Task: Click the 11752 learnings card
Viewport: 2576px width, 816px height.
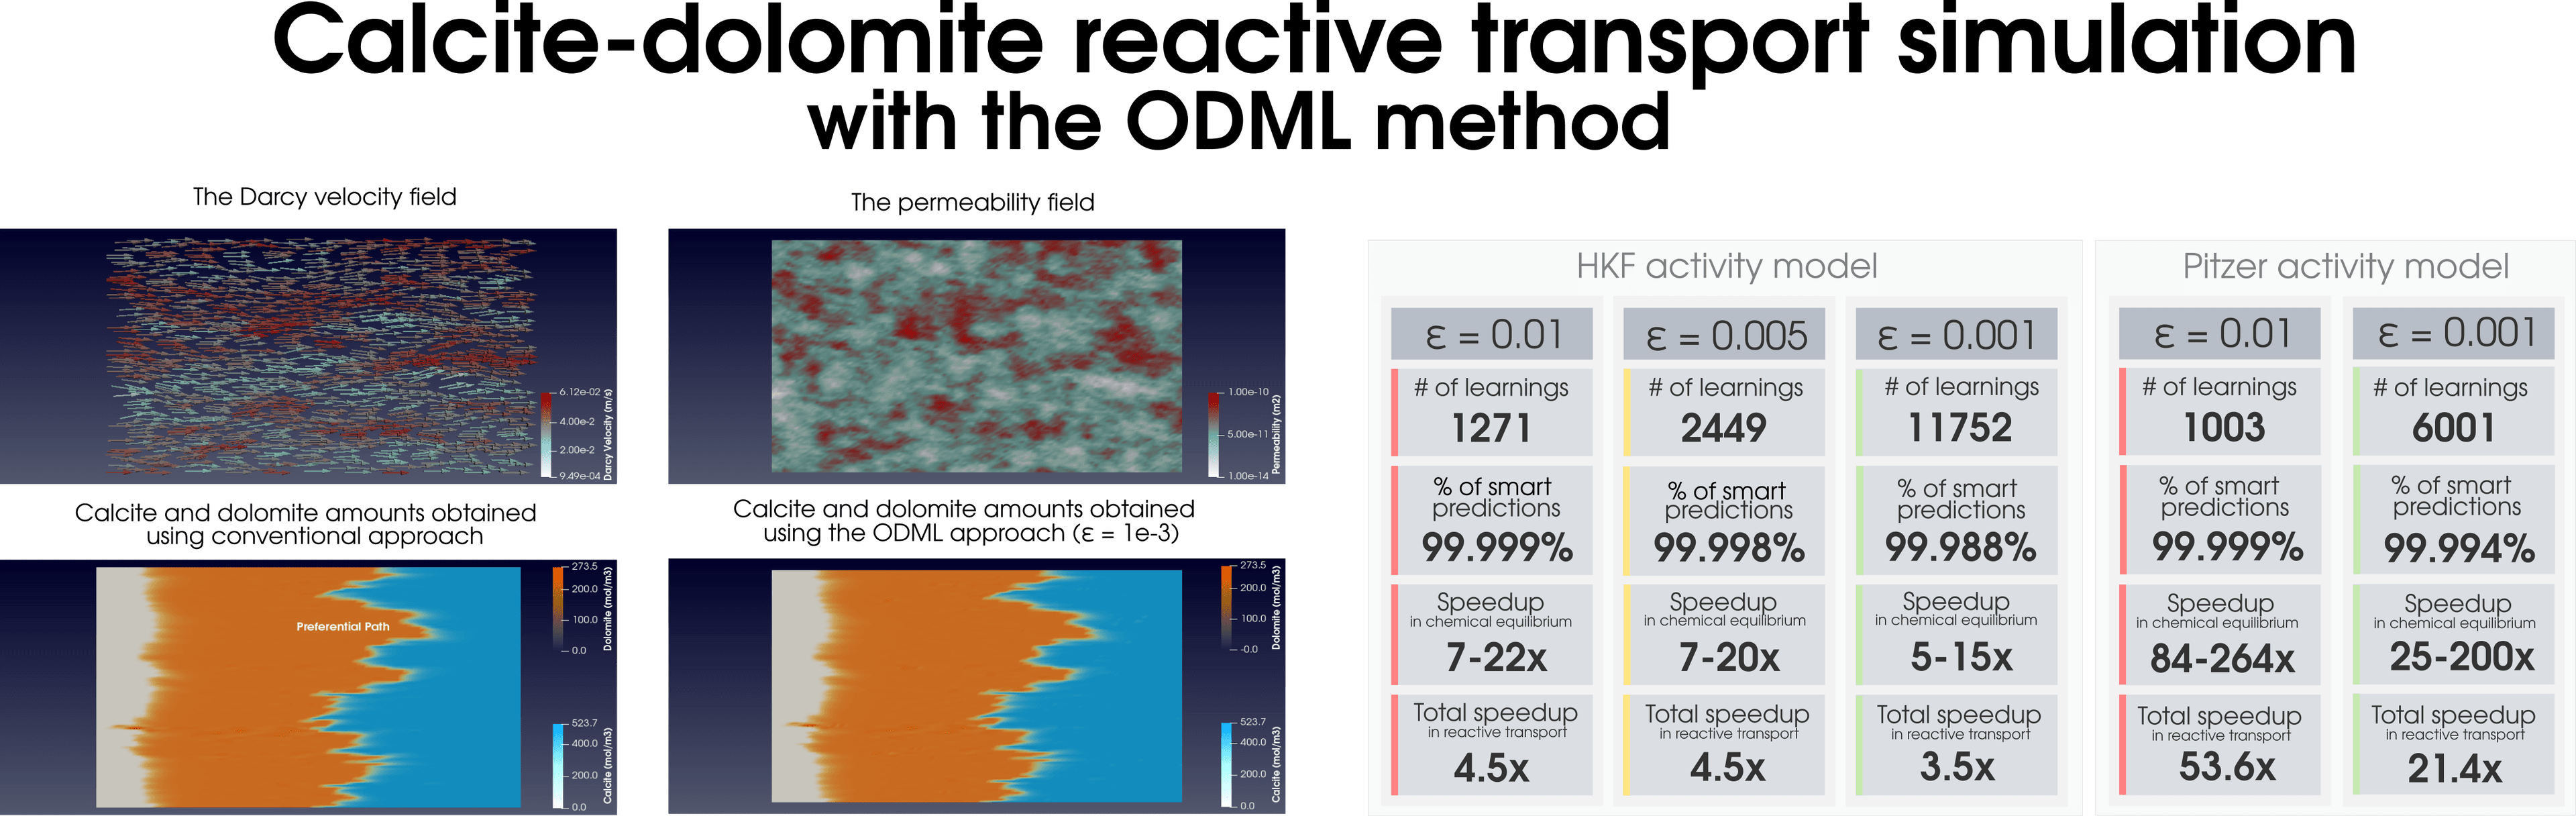Action: [x=1956, y=412]
